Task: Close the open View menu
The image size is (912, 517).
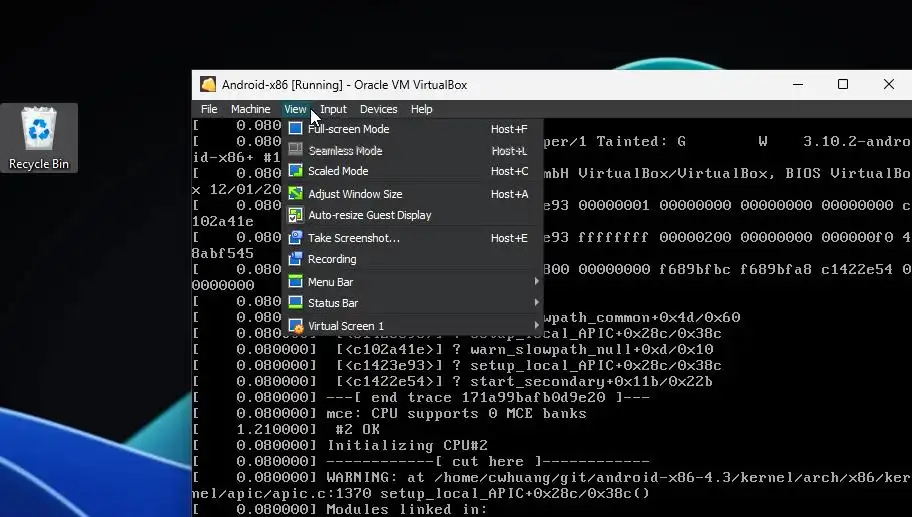Action: [295, 109]
